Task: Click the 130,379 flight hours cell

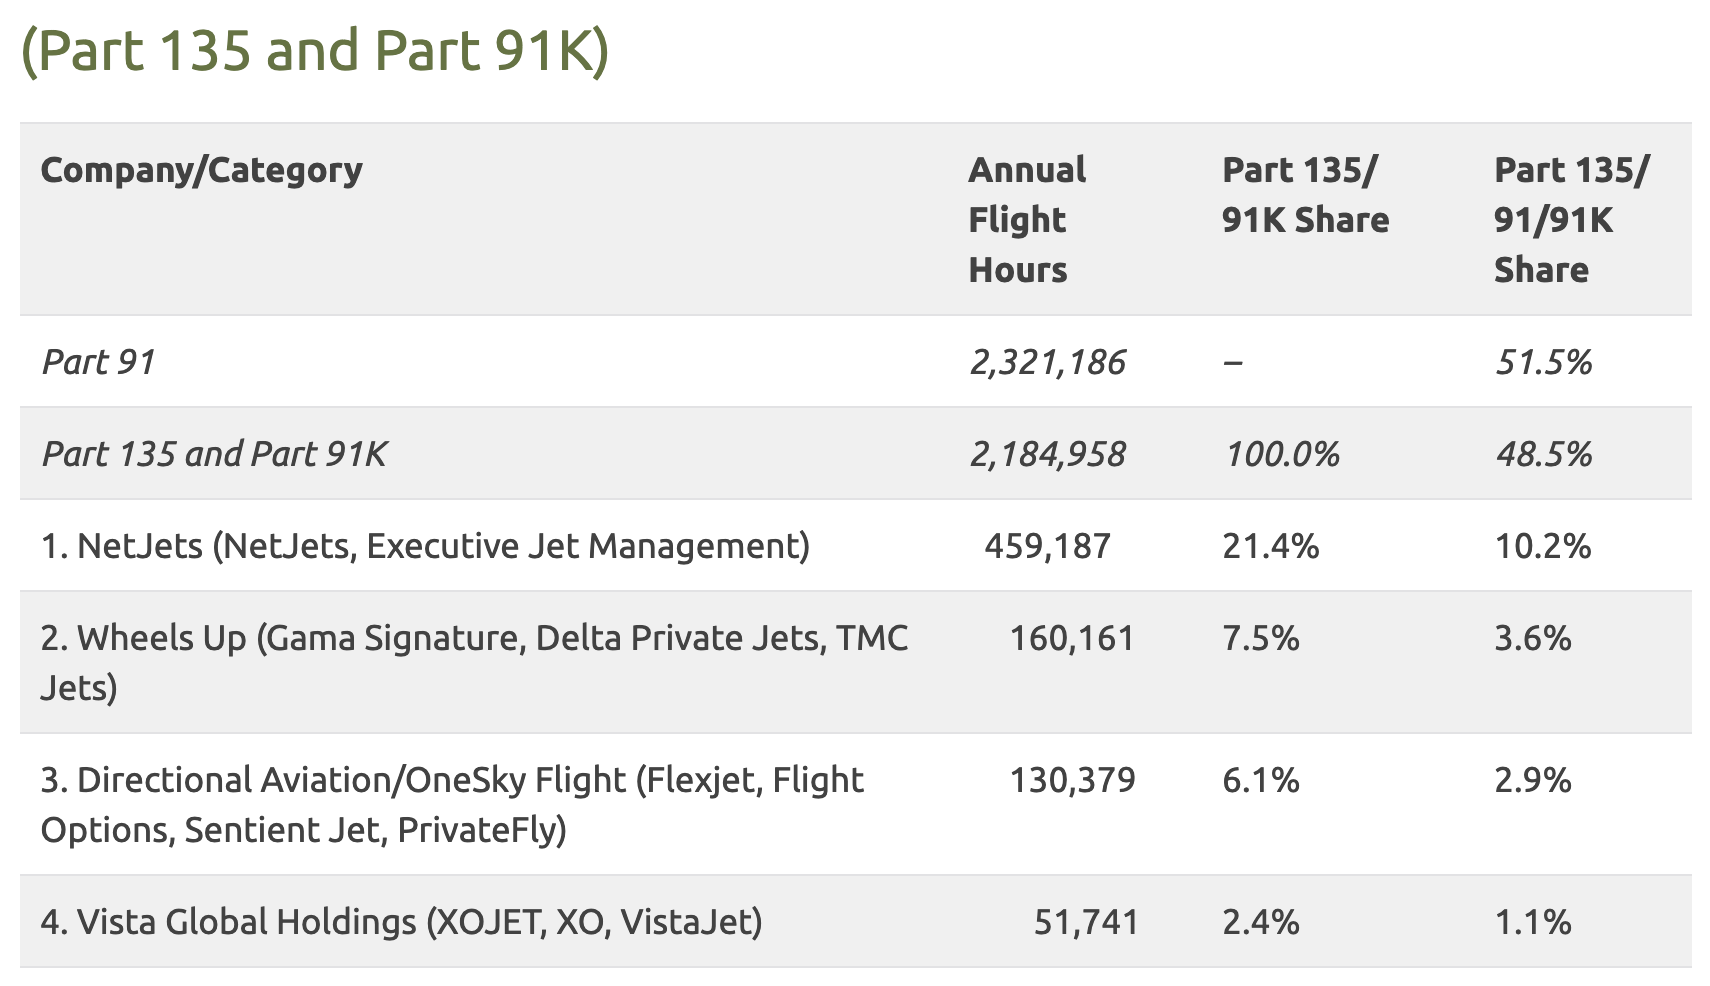Action: click(x=1072, y=780)
